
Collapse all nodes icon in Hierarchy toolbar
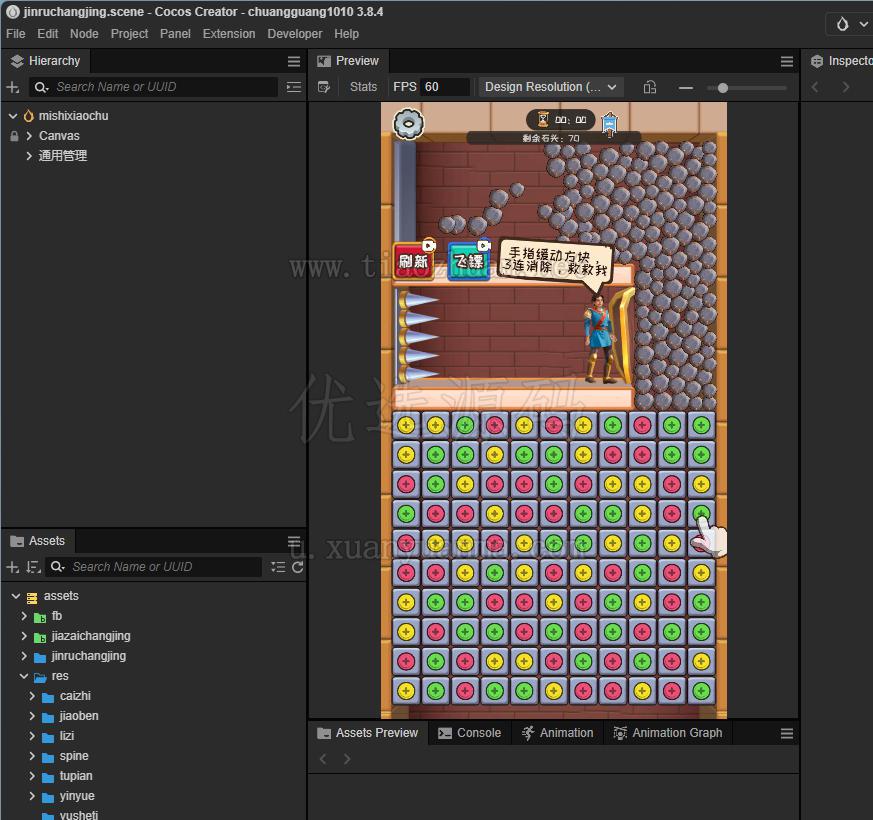293,87
